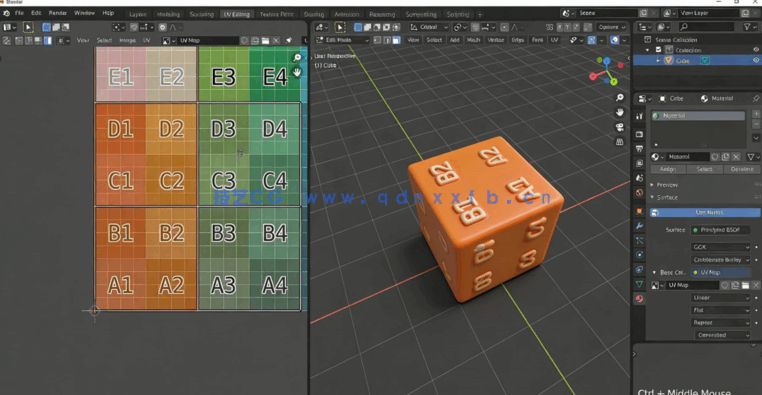Enable vertex select mode in 3D viewport
Screen dimensions: 762x395
(377, 40)
